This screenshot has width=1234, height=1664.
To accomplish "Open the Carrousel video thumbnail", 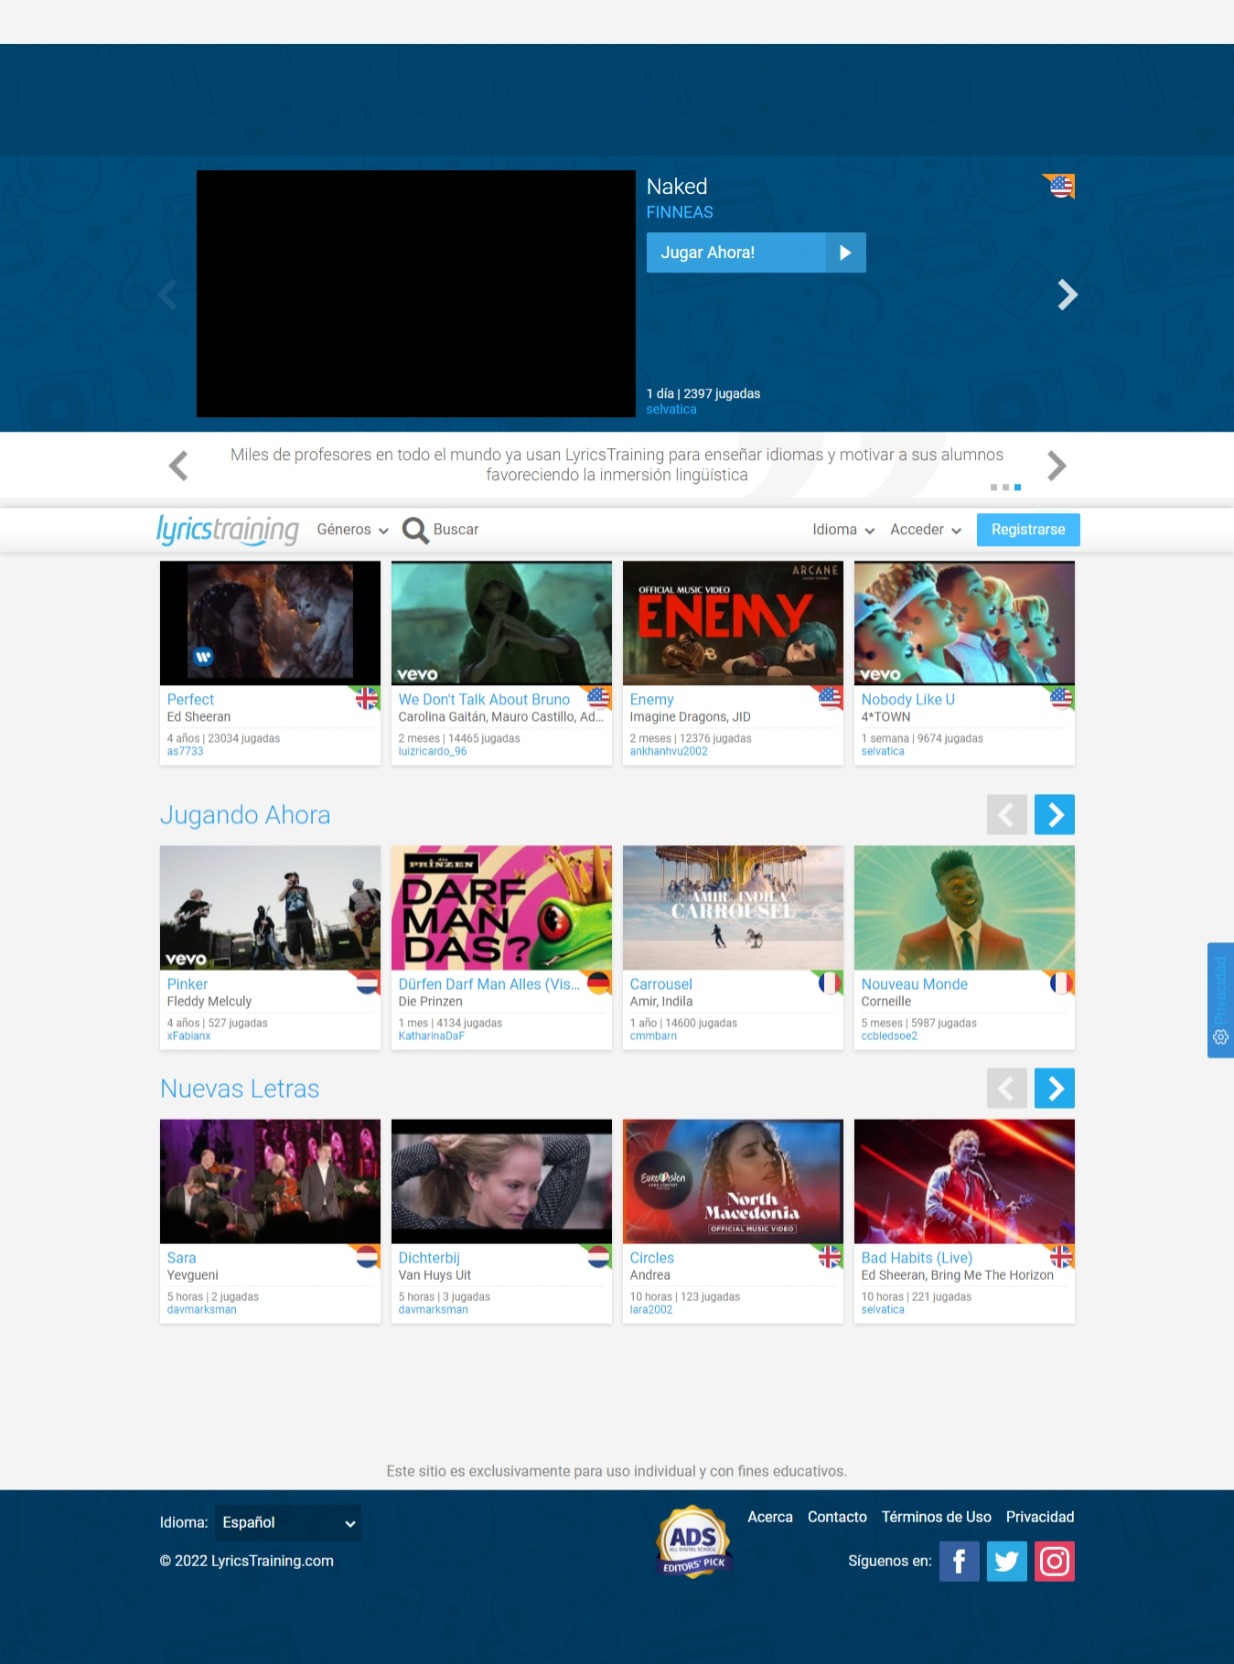I will [x=733, y=908].
